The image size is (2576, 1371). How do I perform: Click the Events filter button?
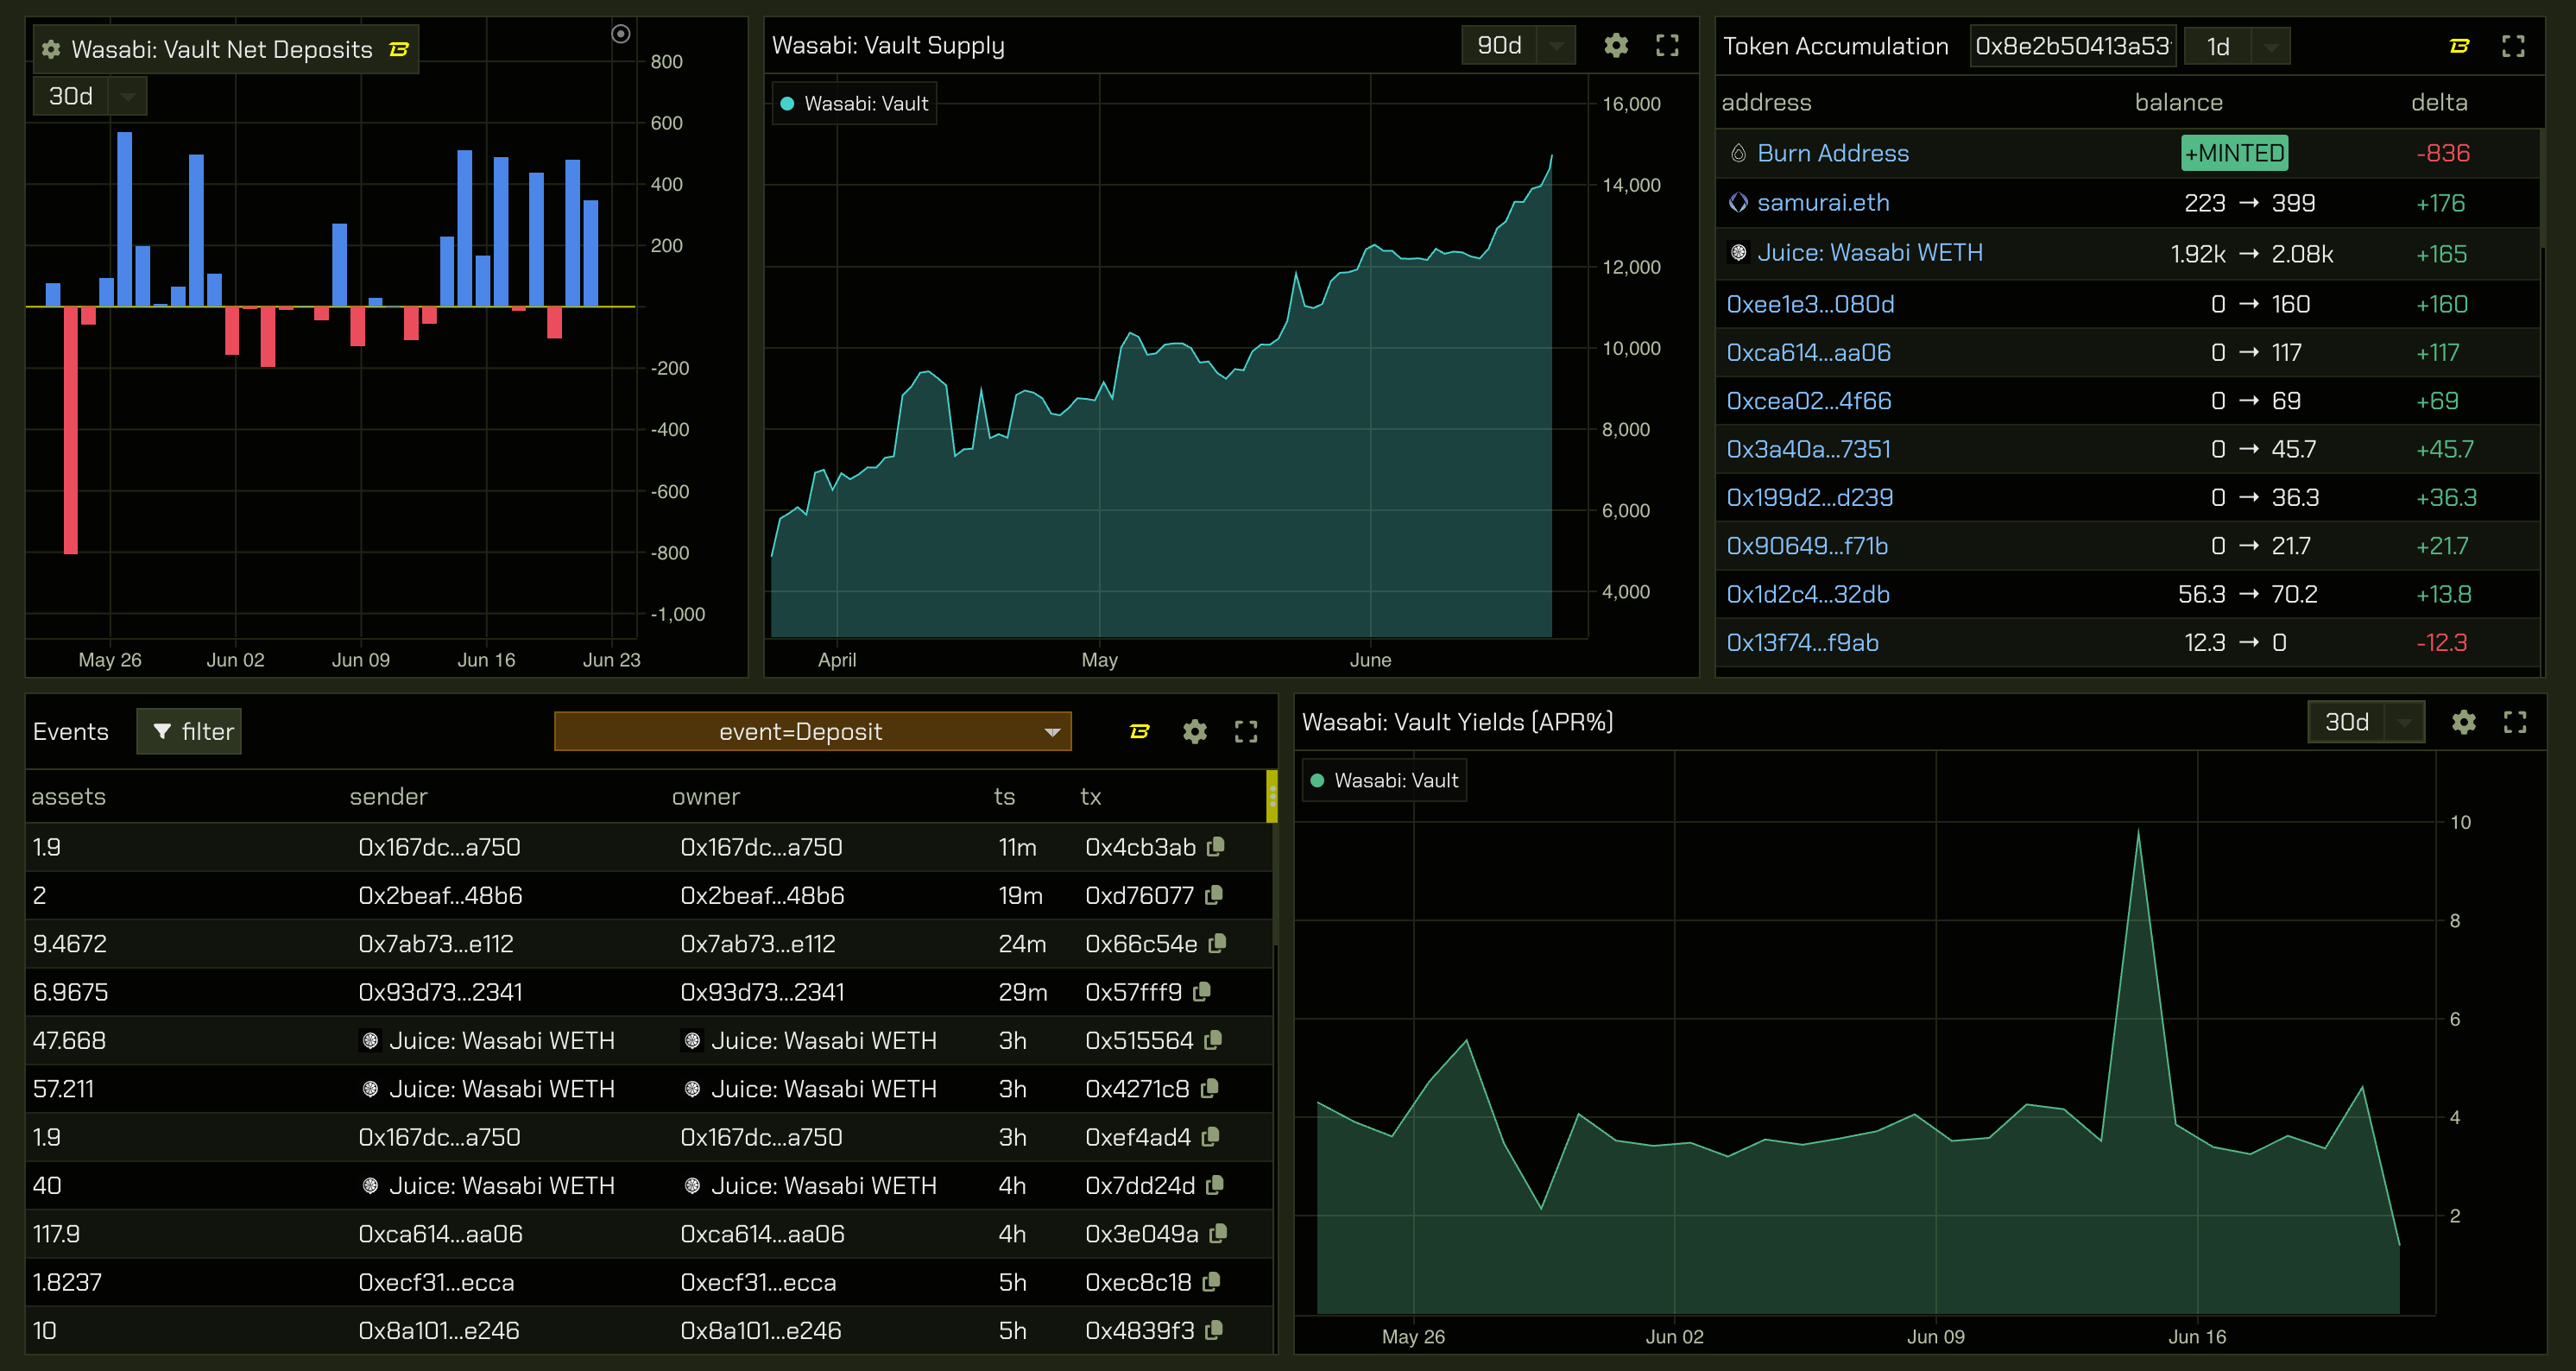tap(189, 732)
